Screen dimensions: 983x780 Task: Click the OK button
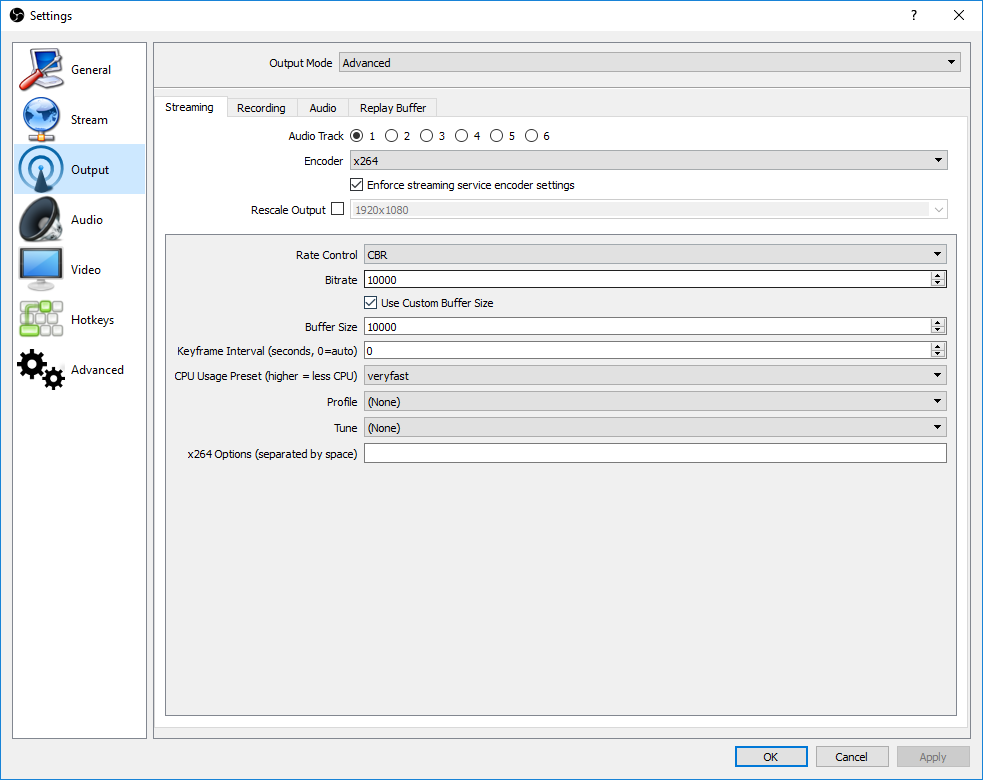coord(770,757)
